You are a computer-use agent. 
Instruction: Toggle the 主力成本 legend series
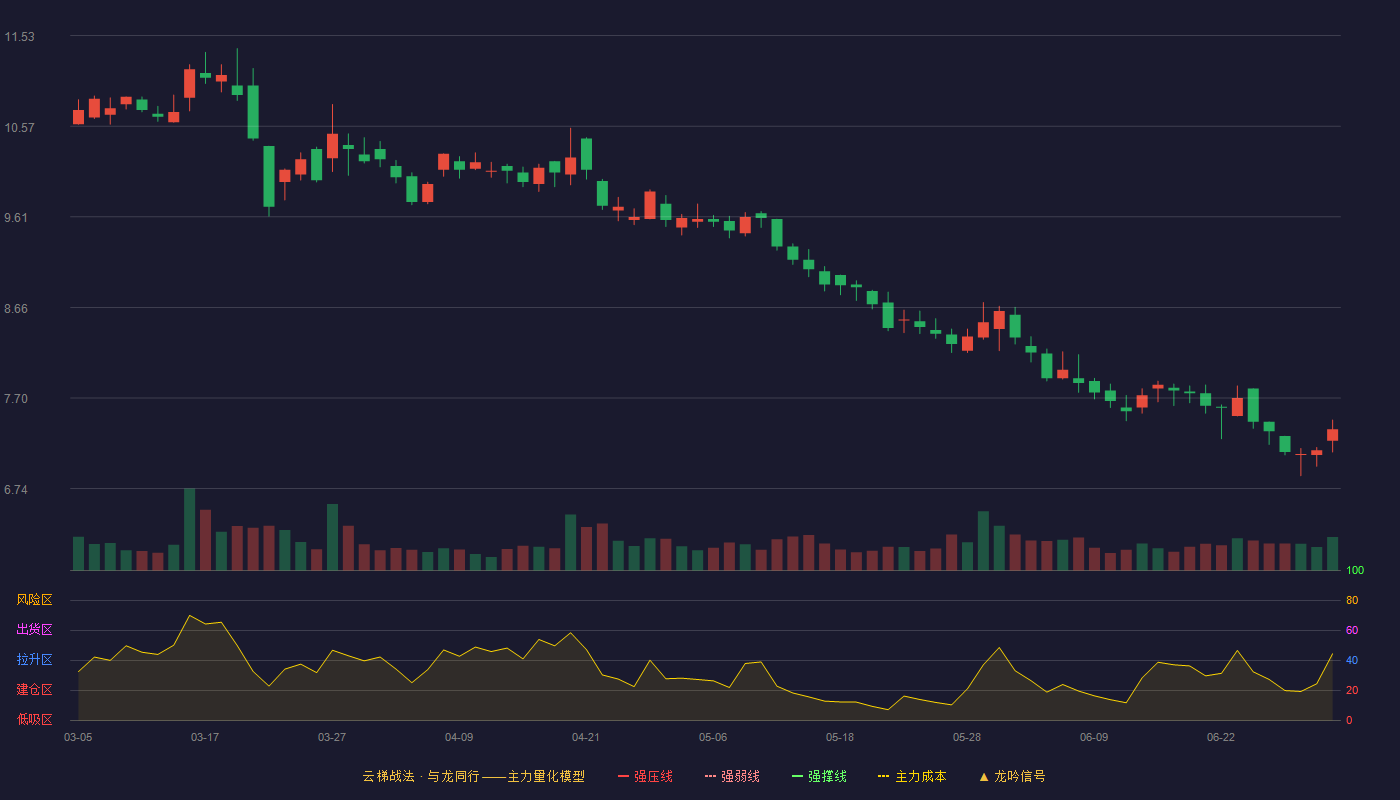click(912, 776)
